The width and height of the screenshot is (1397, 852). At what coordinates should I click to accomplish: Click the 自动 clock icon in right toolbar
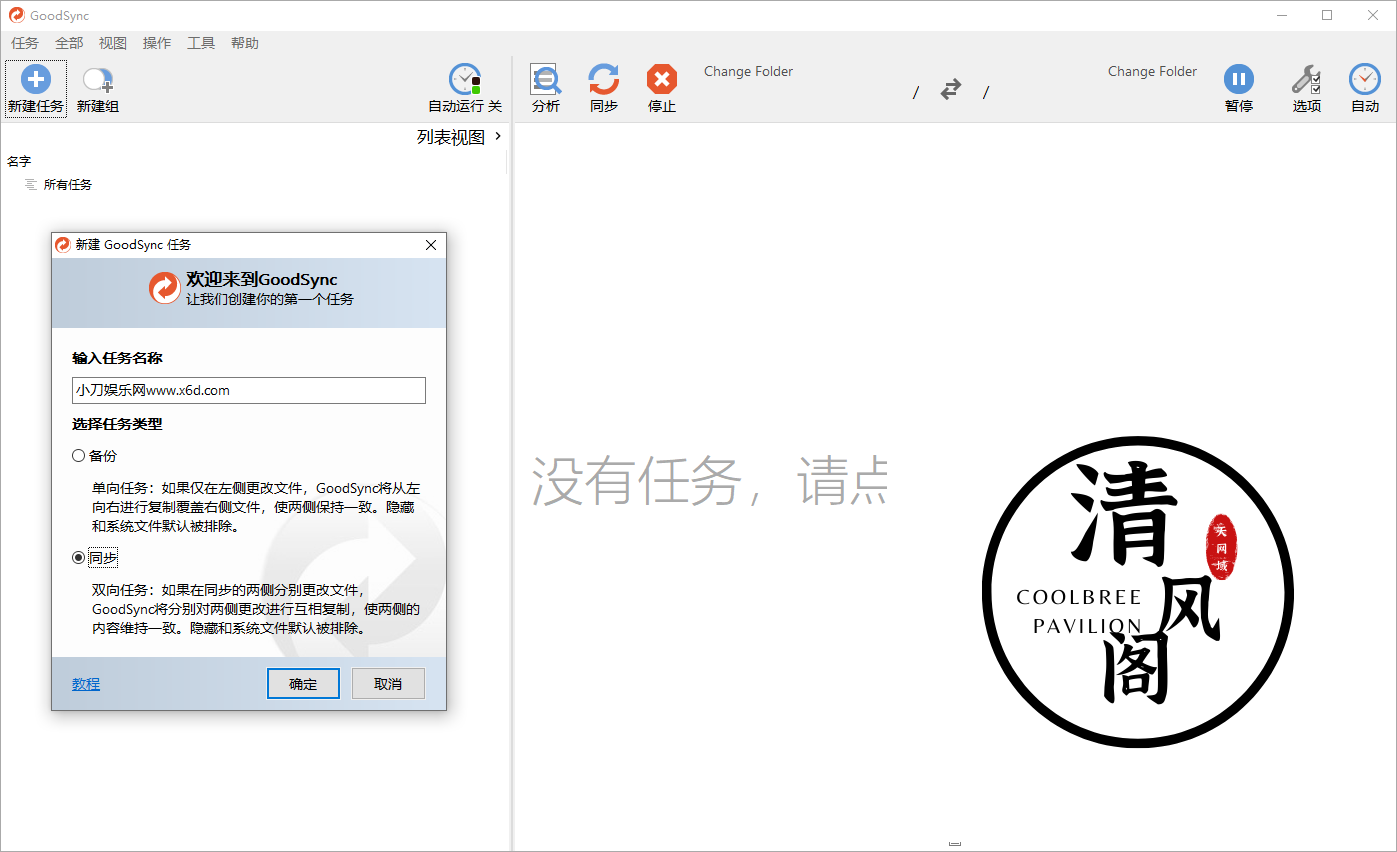click(1365, 79)
